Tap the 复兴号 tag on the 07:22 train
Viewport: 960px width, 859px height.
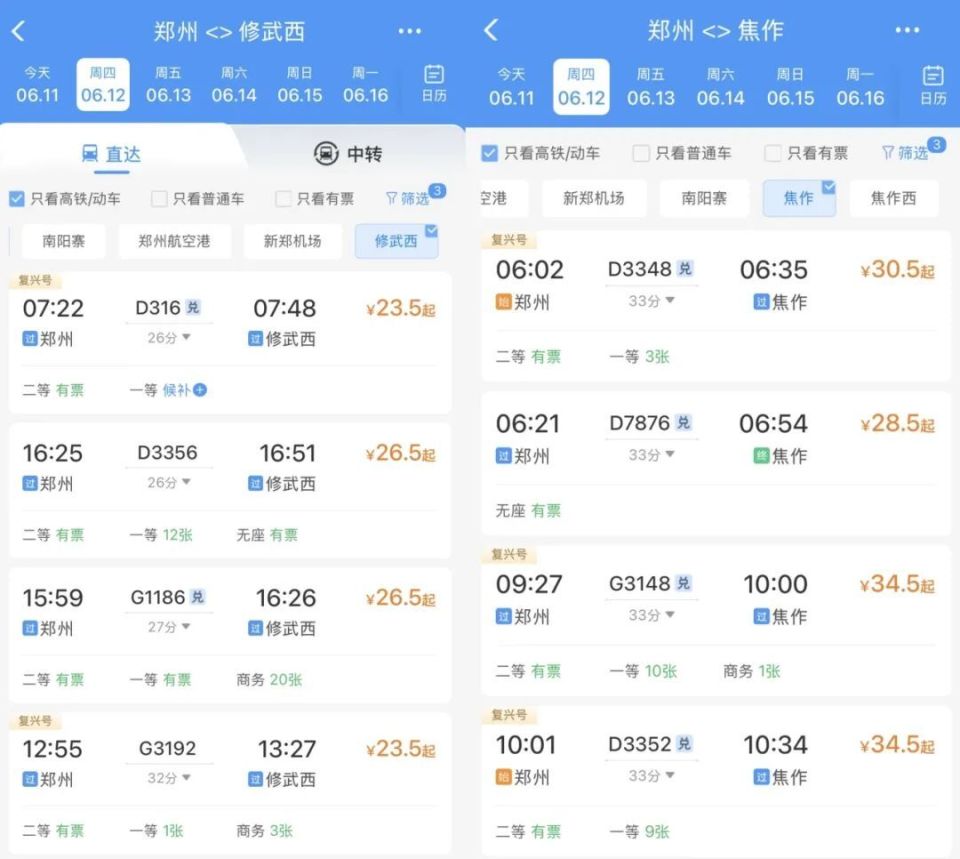point(35,280)
